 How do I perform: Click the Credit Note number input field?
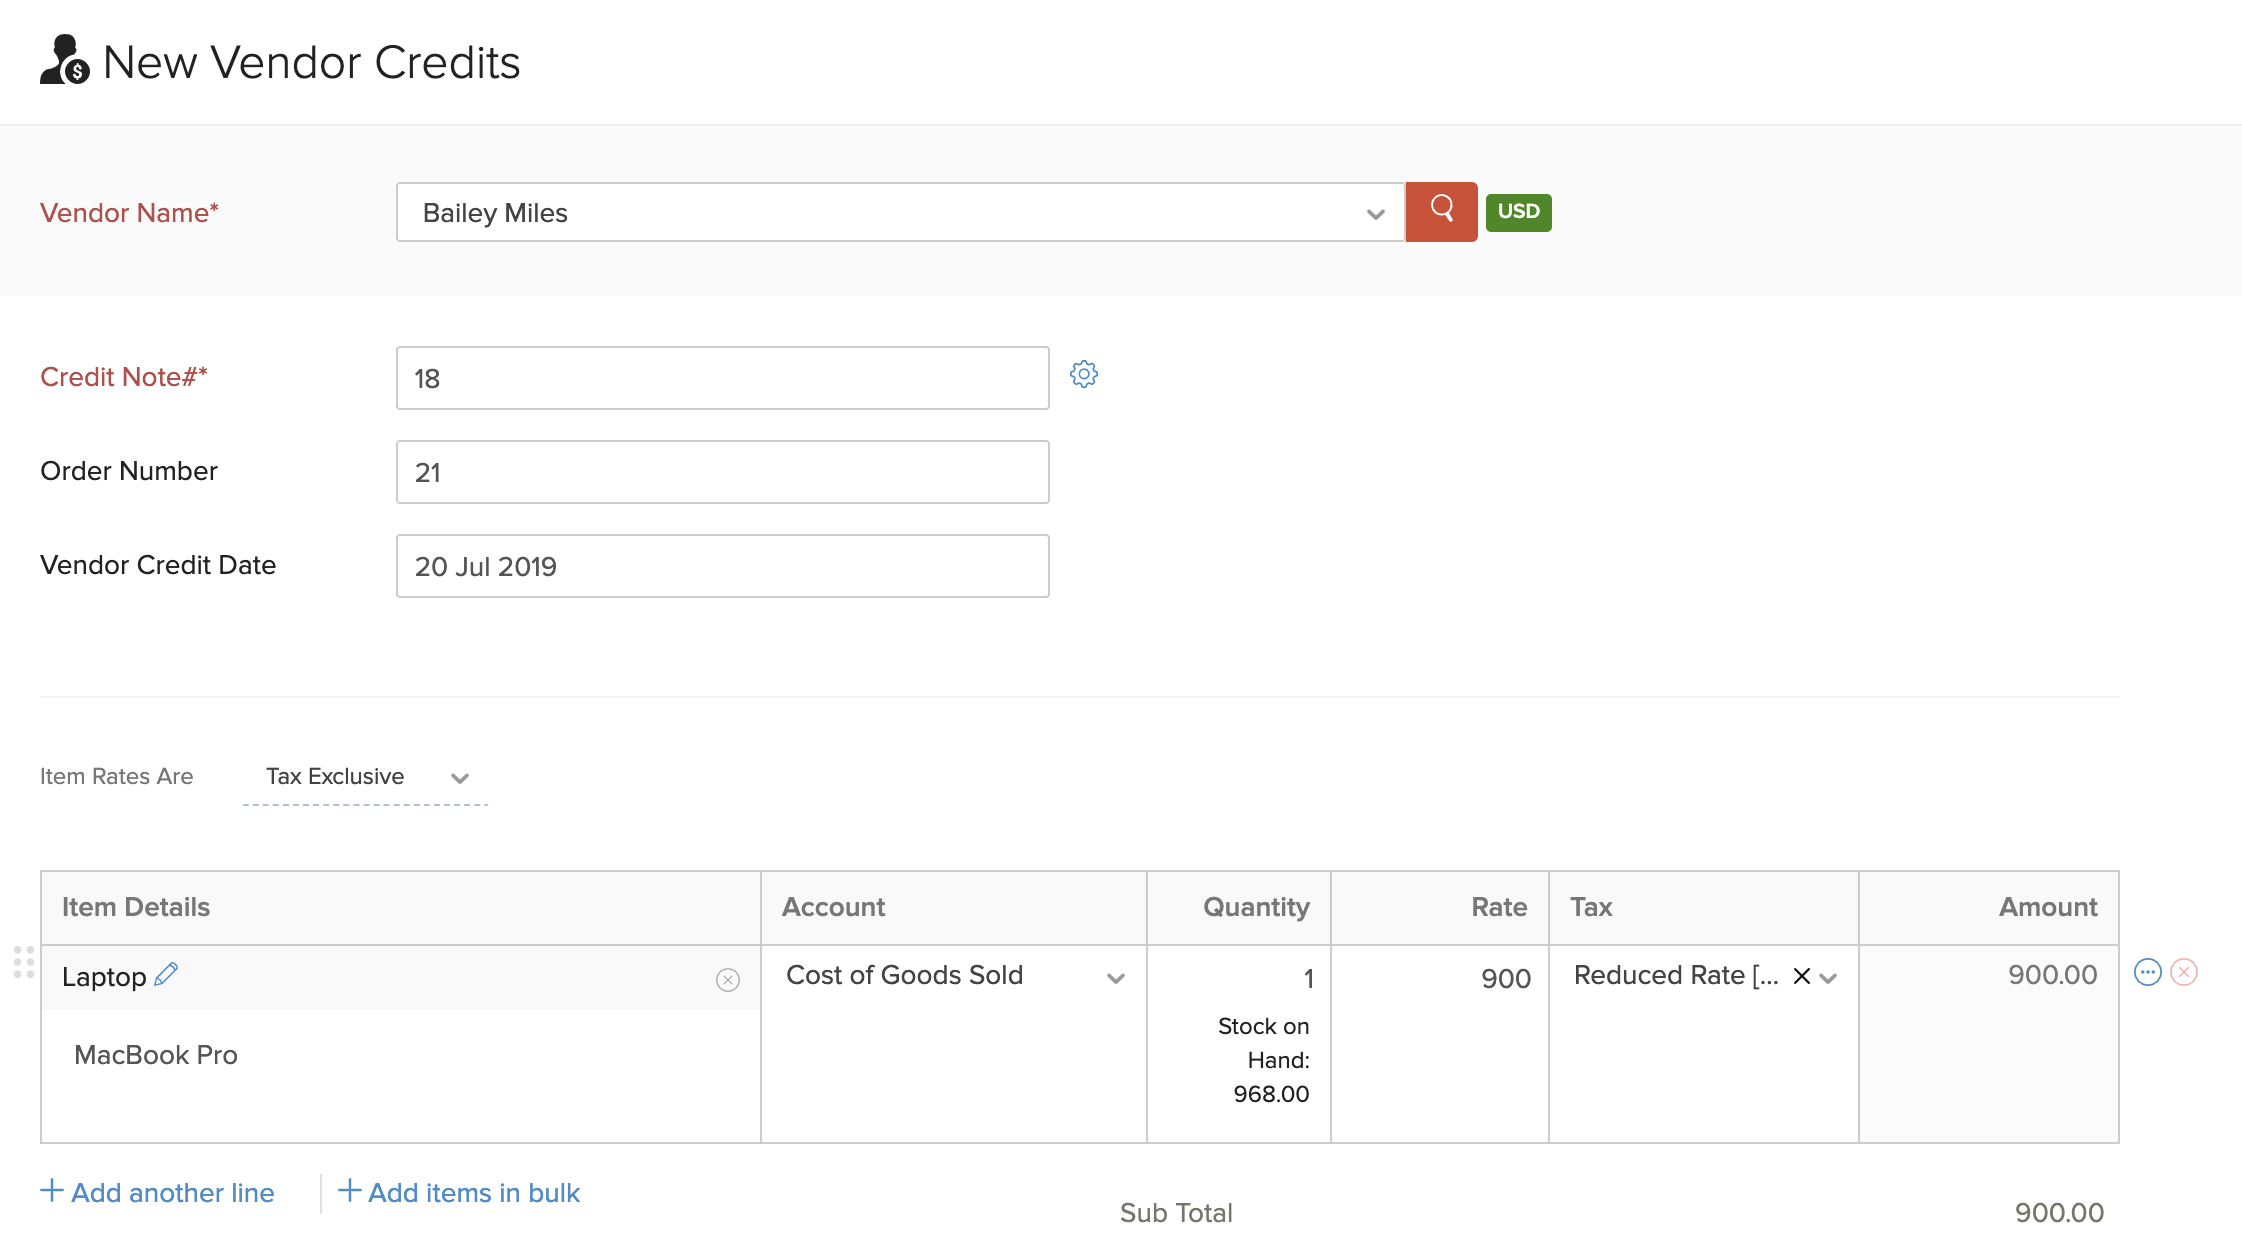pyautogui.click(x=721, y=377)
